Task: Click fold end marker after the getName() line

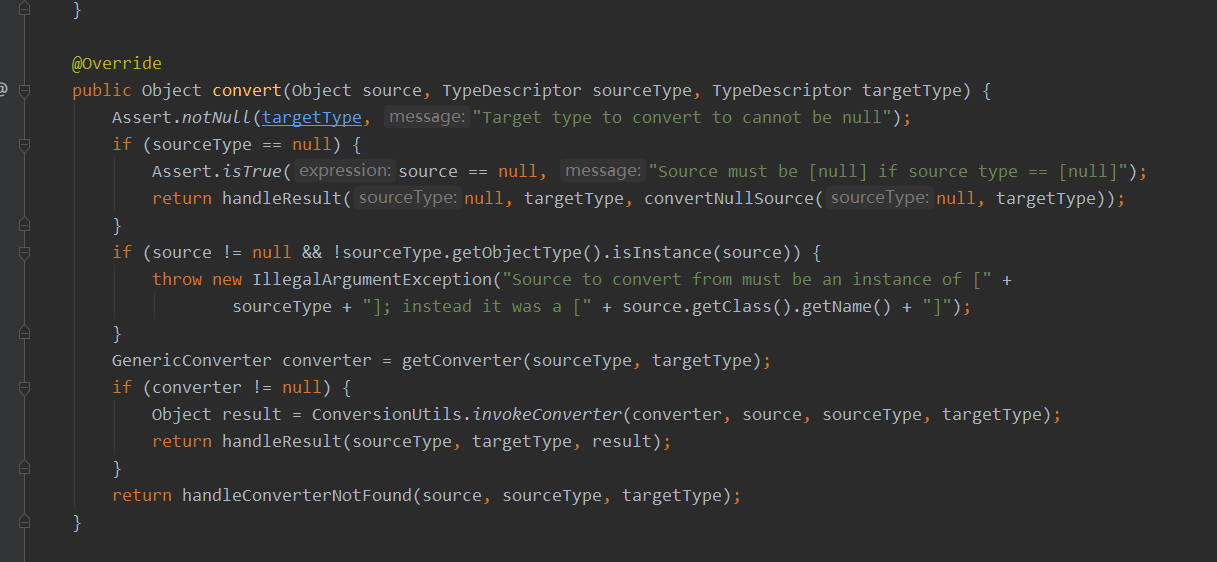Action: (25, 333)
